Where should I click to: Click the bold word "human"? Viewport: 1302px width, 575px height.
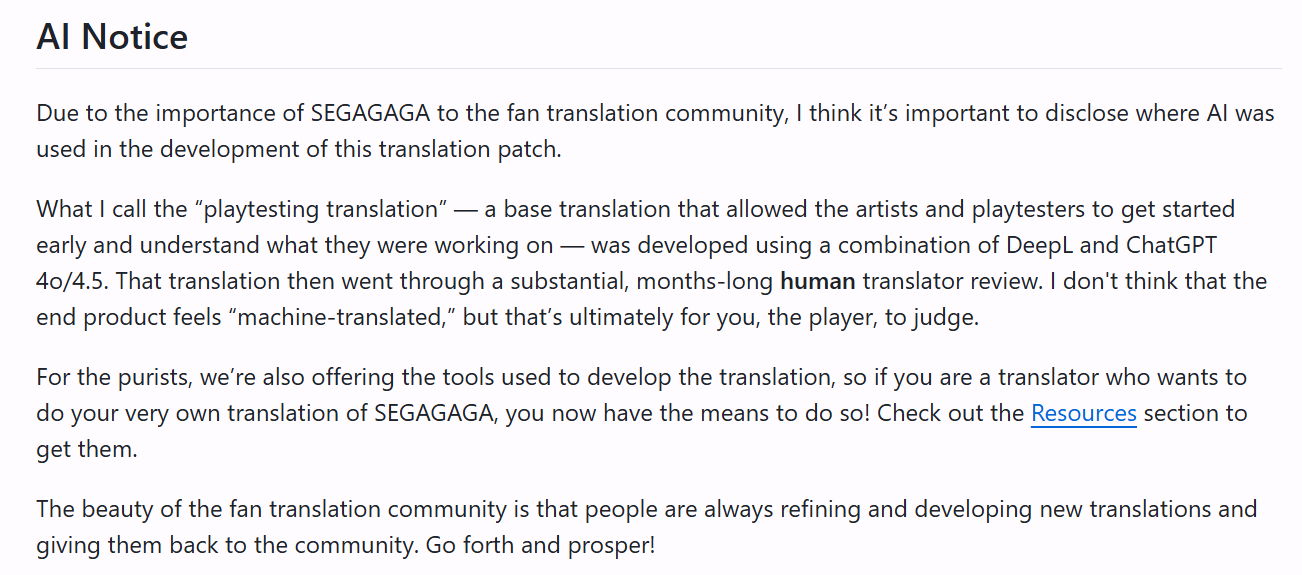817,281
